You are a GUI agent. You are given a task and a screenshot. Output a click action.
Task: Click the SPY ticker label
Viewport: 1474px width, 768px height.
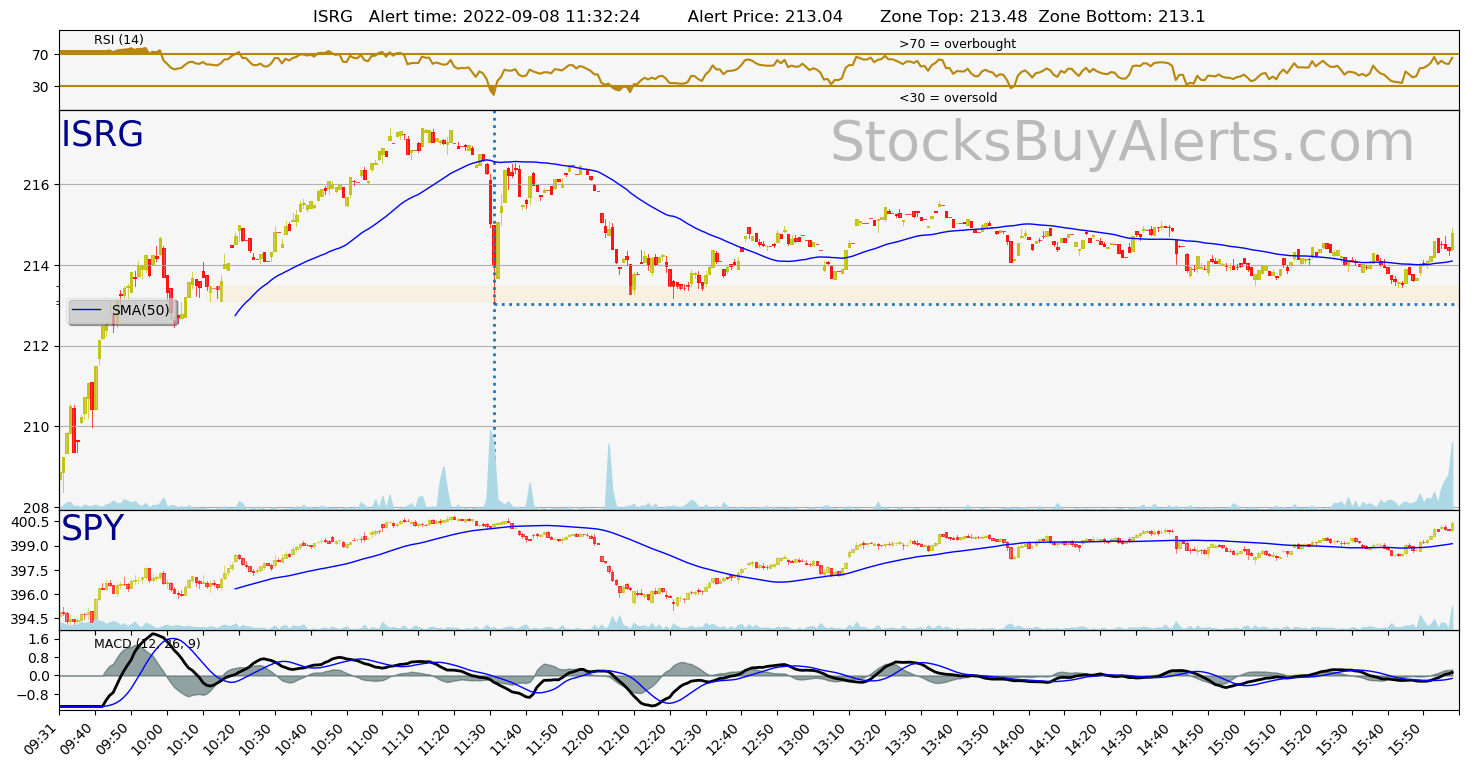92,529
